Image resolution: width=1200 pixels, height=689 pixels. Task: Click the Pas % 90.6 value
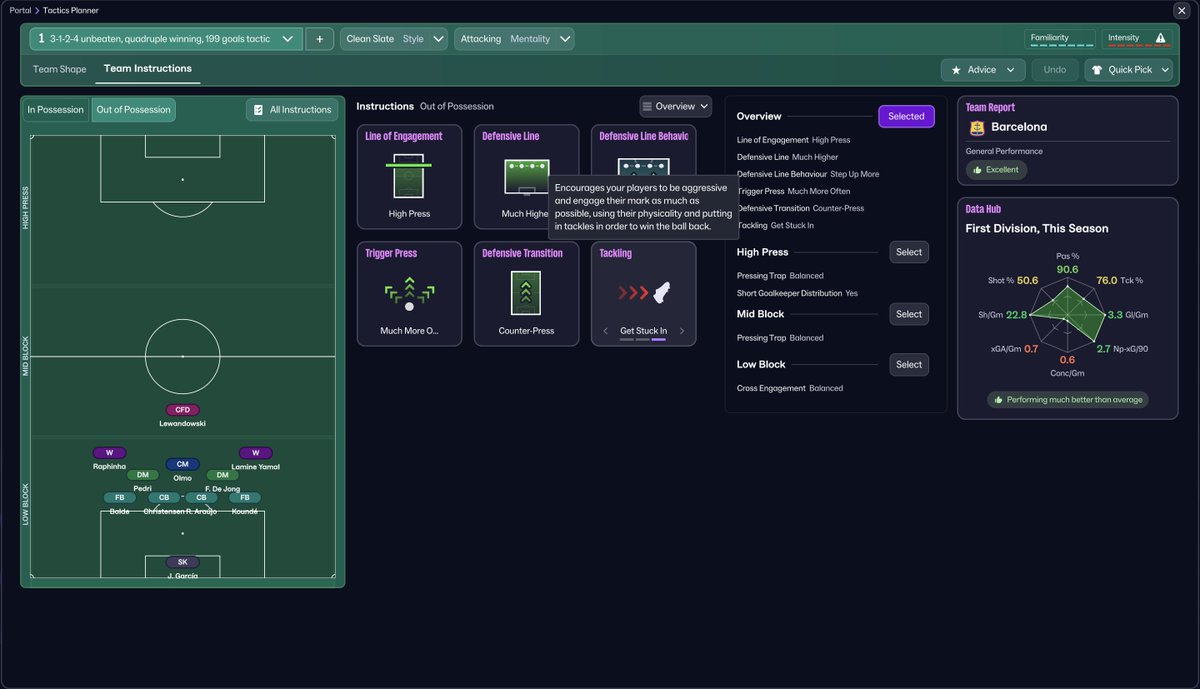click(1067, 269)
